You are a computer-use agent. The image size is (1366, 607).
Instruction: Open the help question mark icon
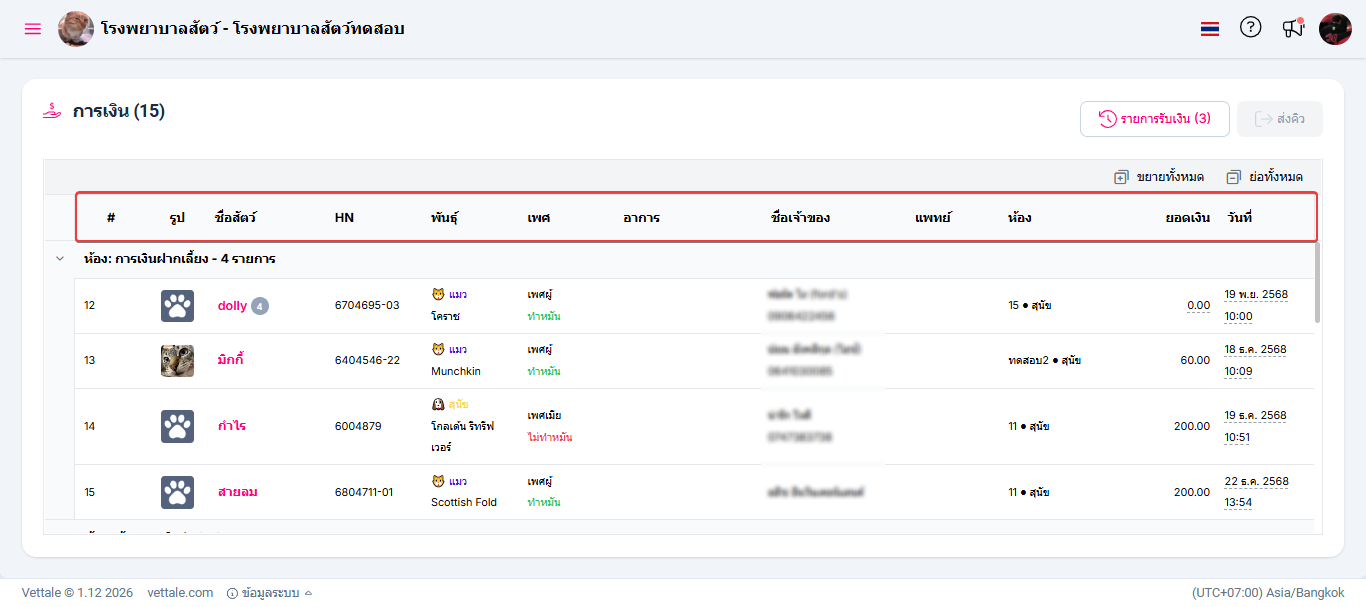click(x=1251, y=28)
